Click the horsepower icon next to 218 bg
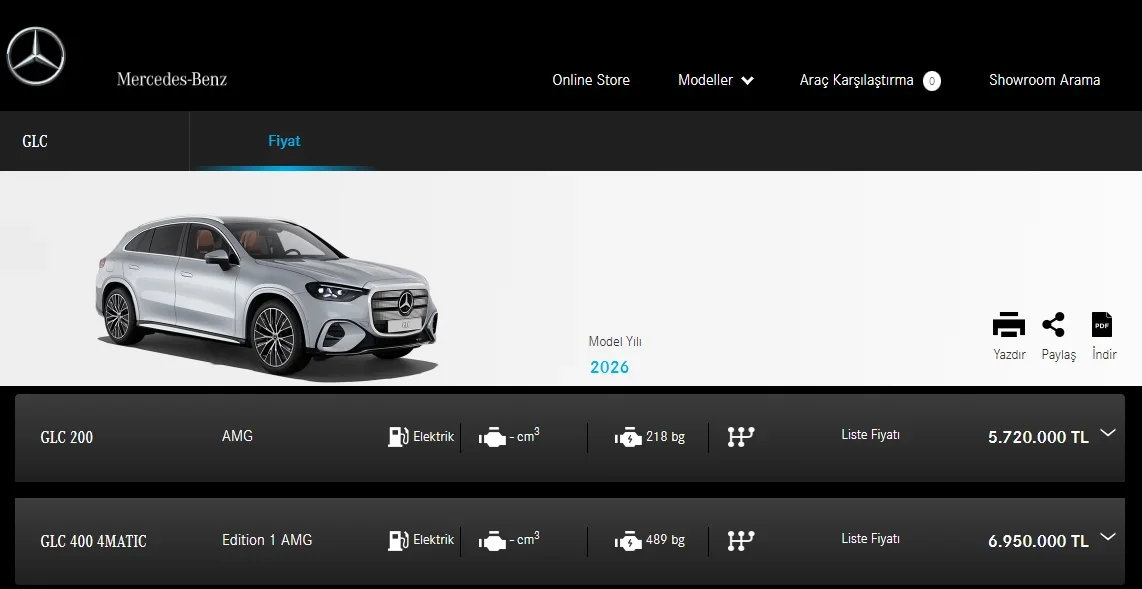The height and width of the screenshot is (589, 1142). click(x=628, y=438)
